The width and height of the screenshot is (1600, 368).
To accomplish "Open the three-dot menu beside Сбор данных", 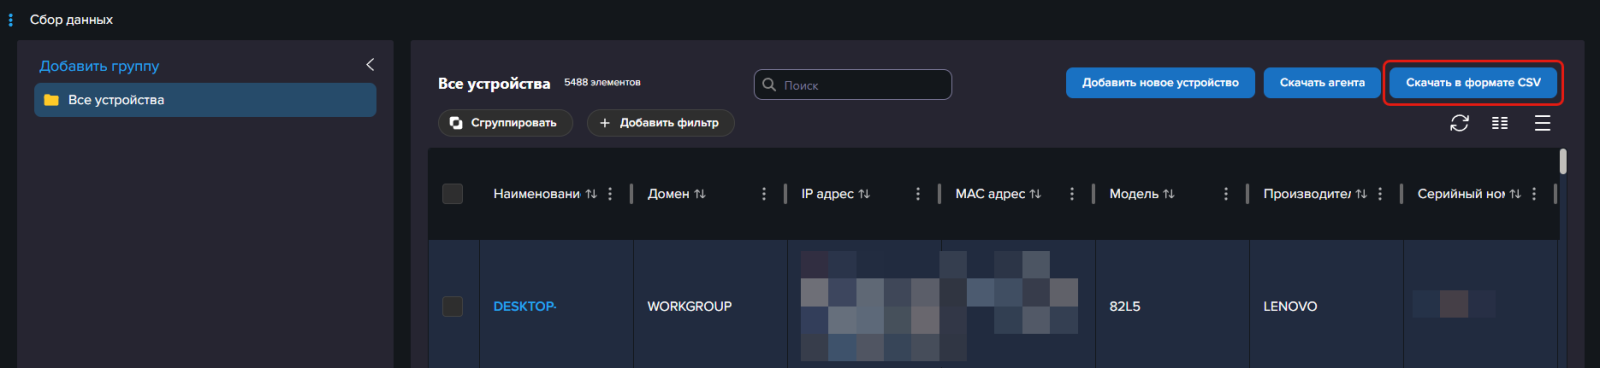I will pos(10,20).
